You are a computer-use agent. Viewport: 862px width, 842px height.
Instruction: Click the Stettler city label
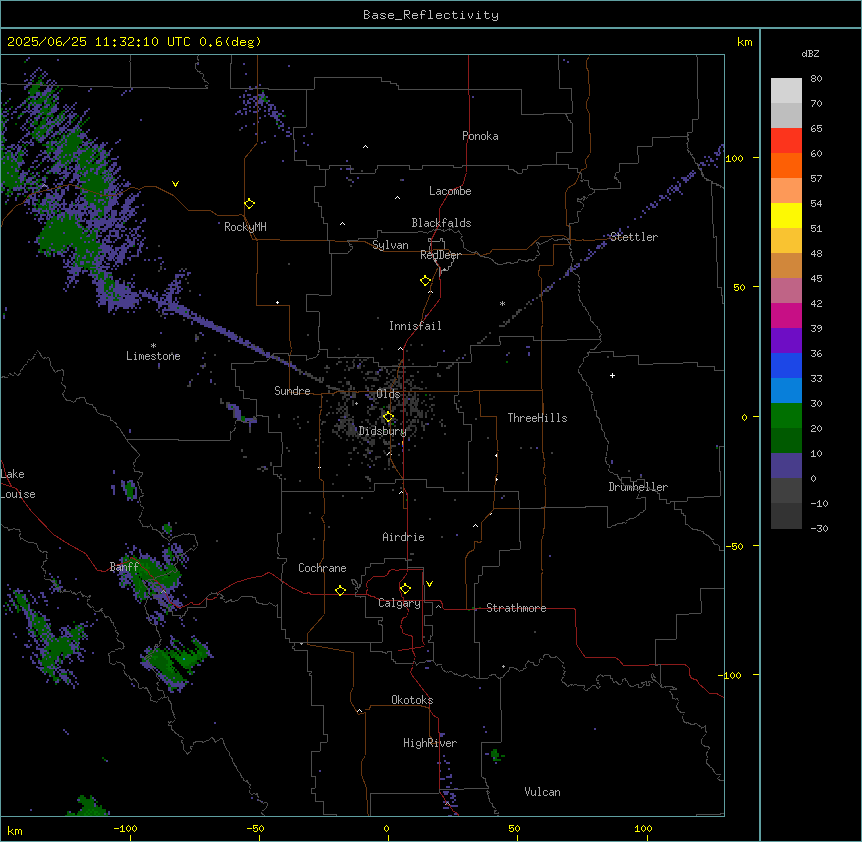(x=634, y=237)
